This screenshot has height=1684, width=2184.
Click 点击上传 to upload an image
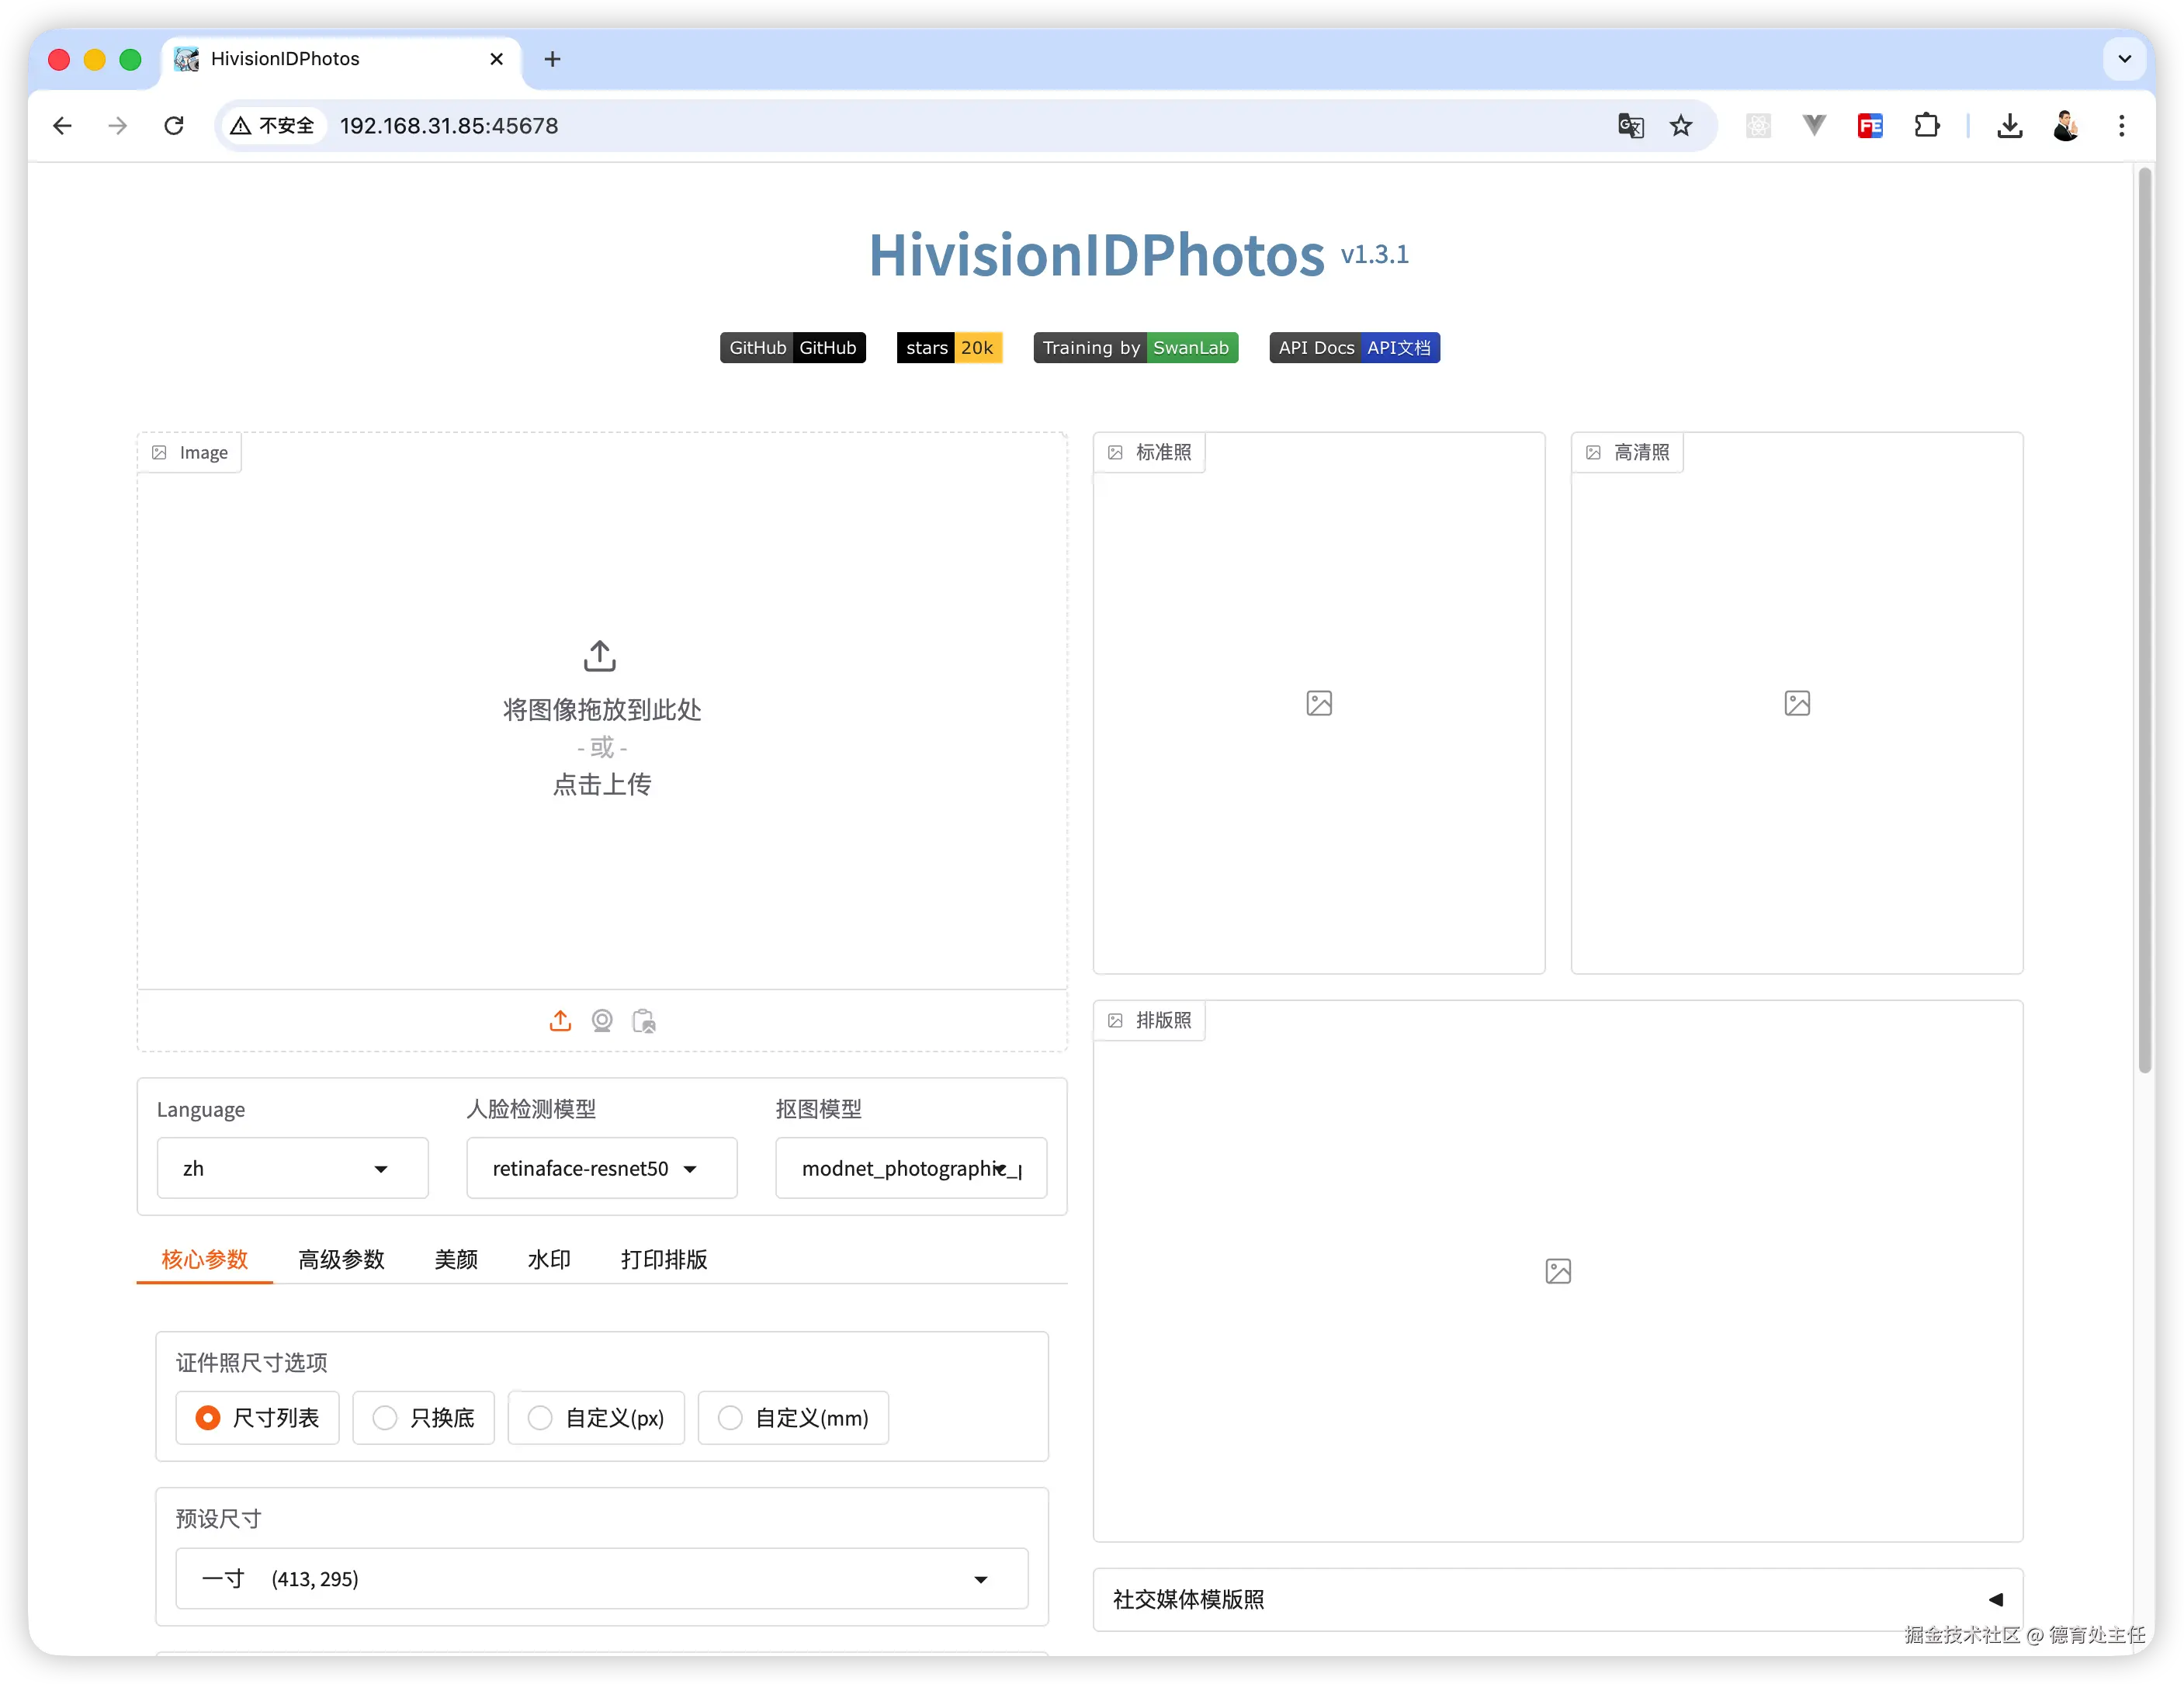[602, 784]
